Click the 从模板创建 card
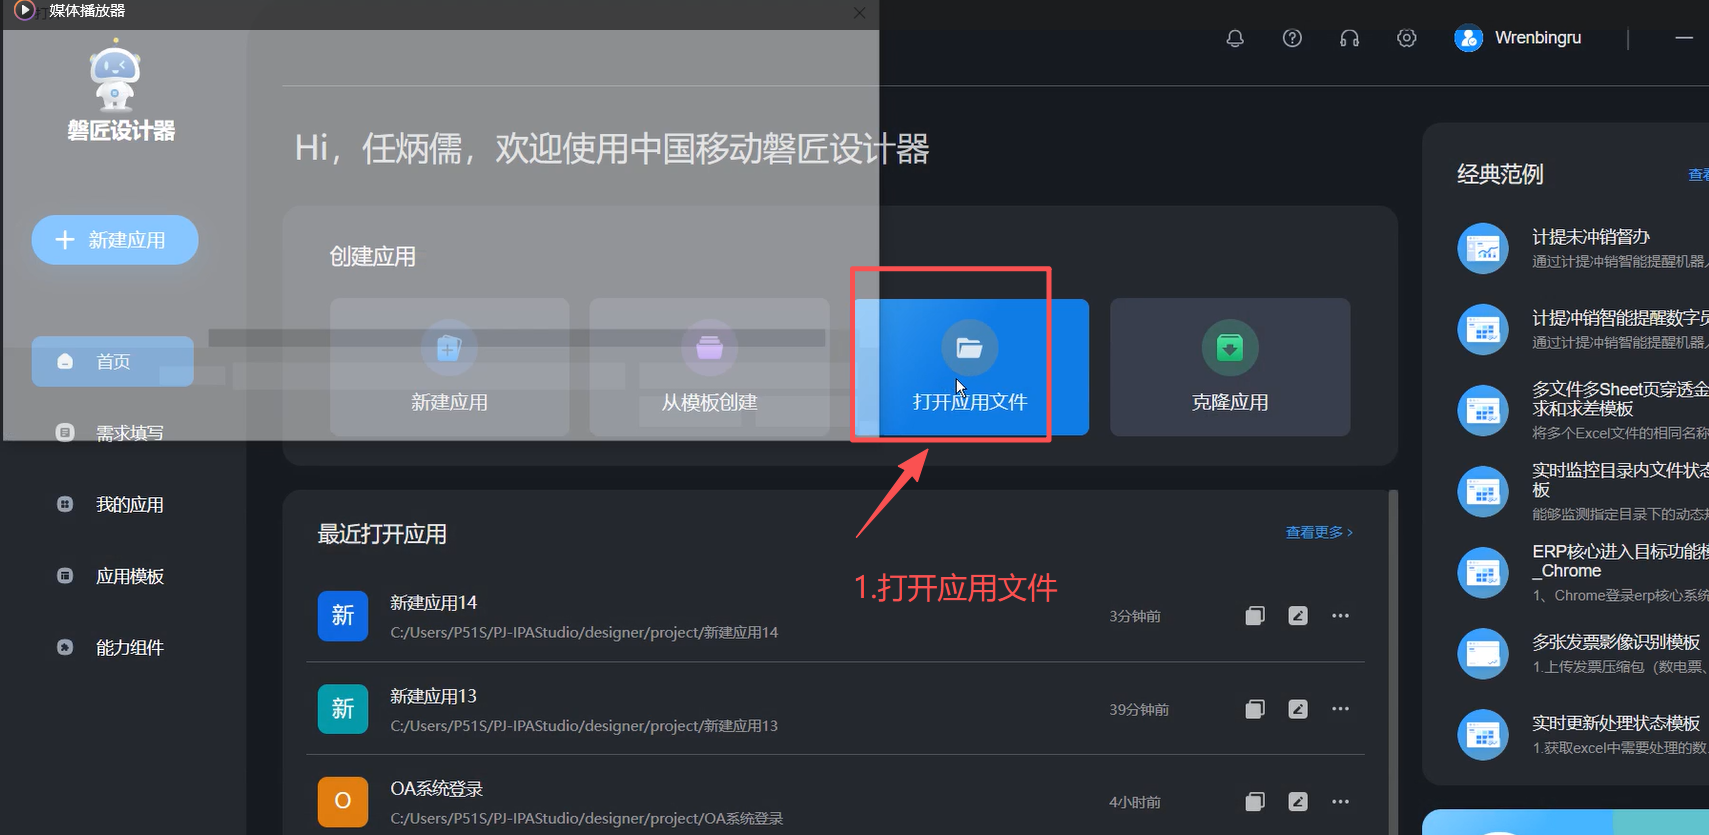This screenshot has height=835, width=1709. [x=709, y=367]
